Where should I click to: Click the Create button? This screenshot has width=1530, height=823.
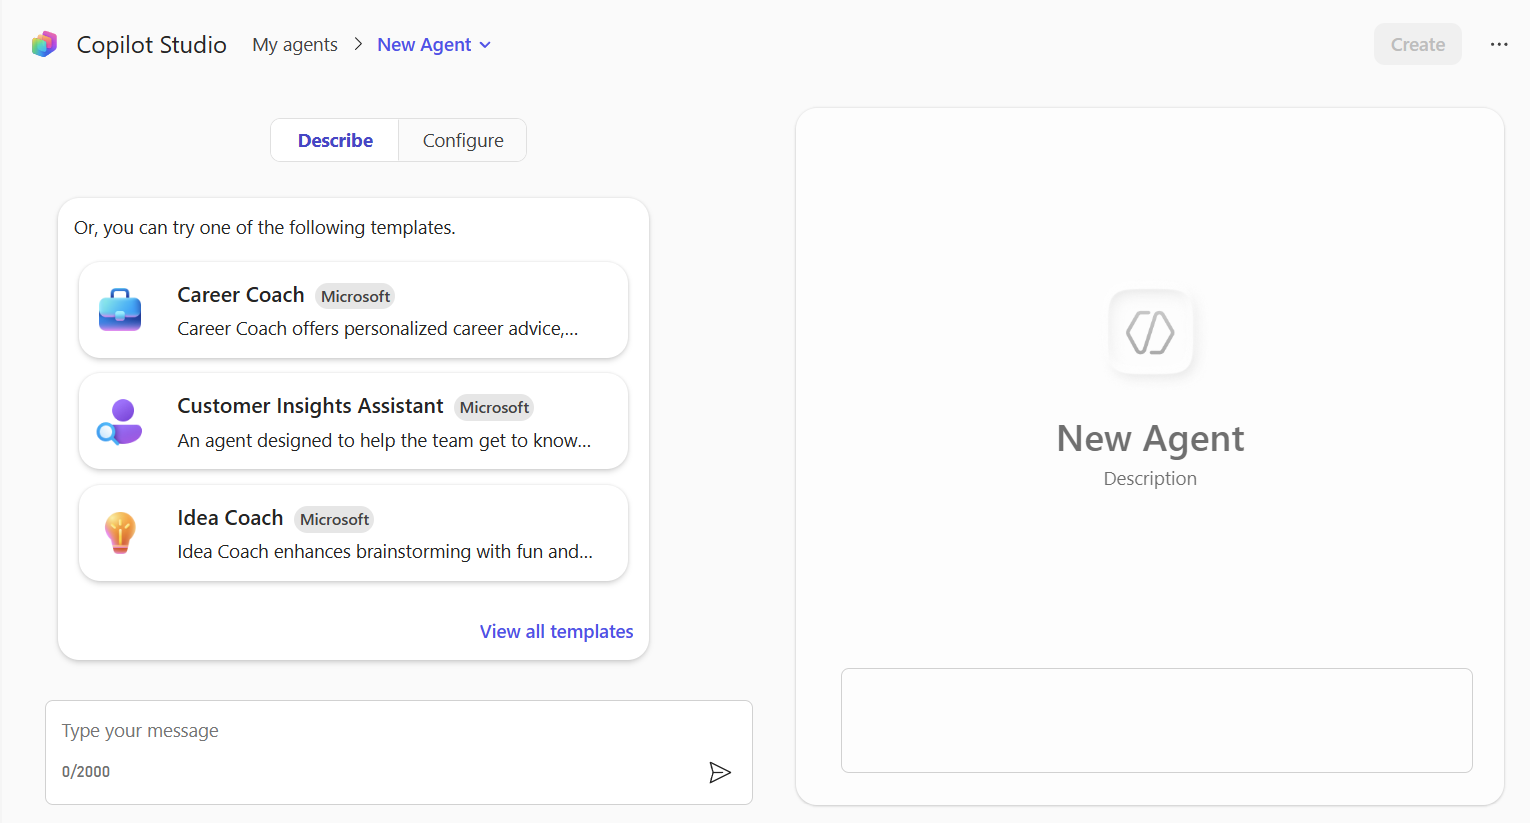tap(1417, 43)
